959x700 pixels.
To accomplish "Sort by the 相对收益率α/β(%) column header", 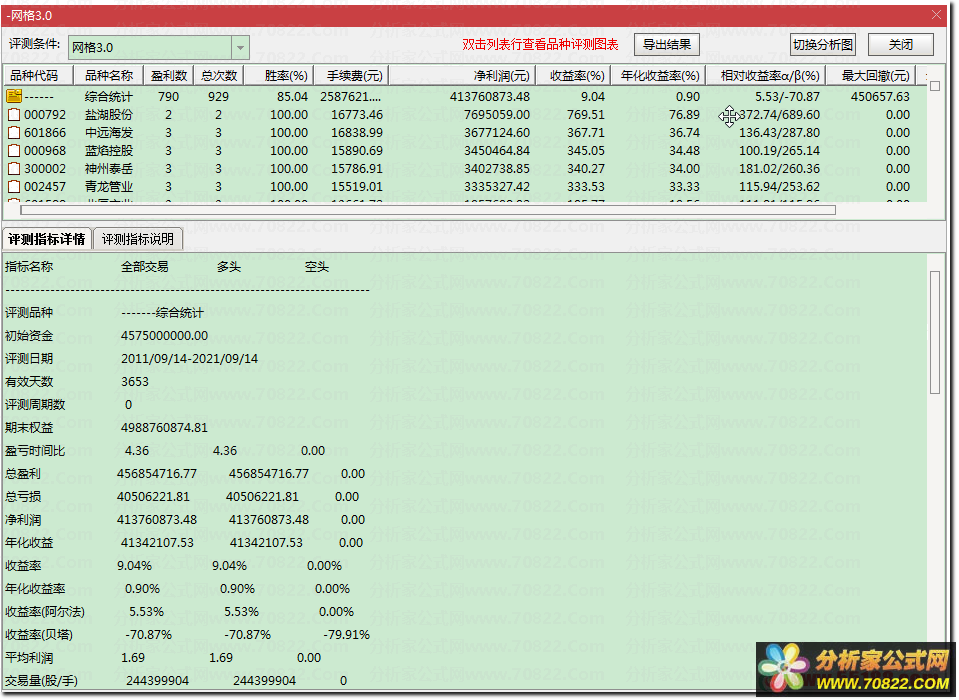I will point(766,76).
